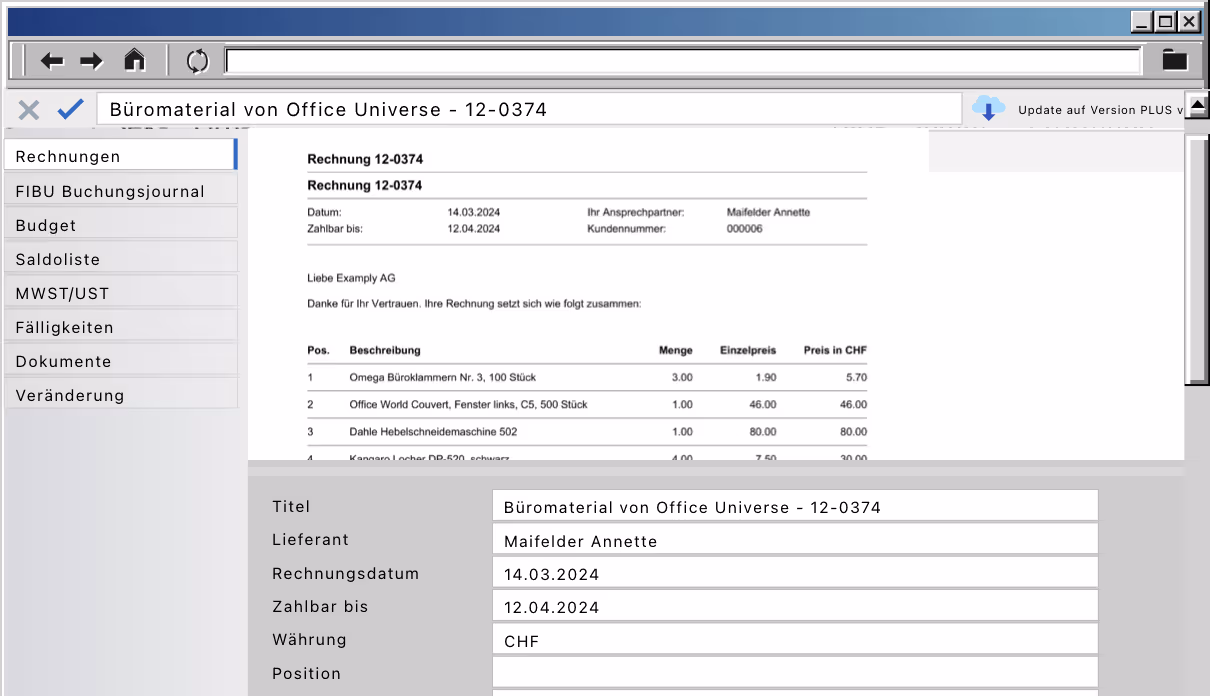Click the Lieferant field with Maifelder Annette

795,540
